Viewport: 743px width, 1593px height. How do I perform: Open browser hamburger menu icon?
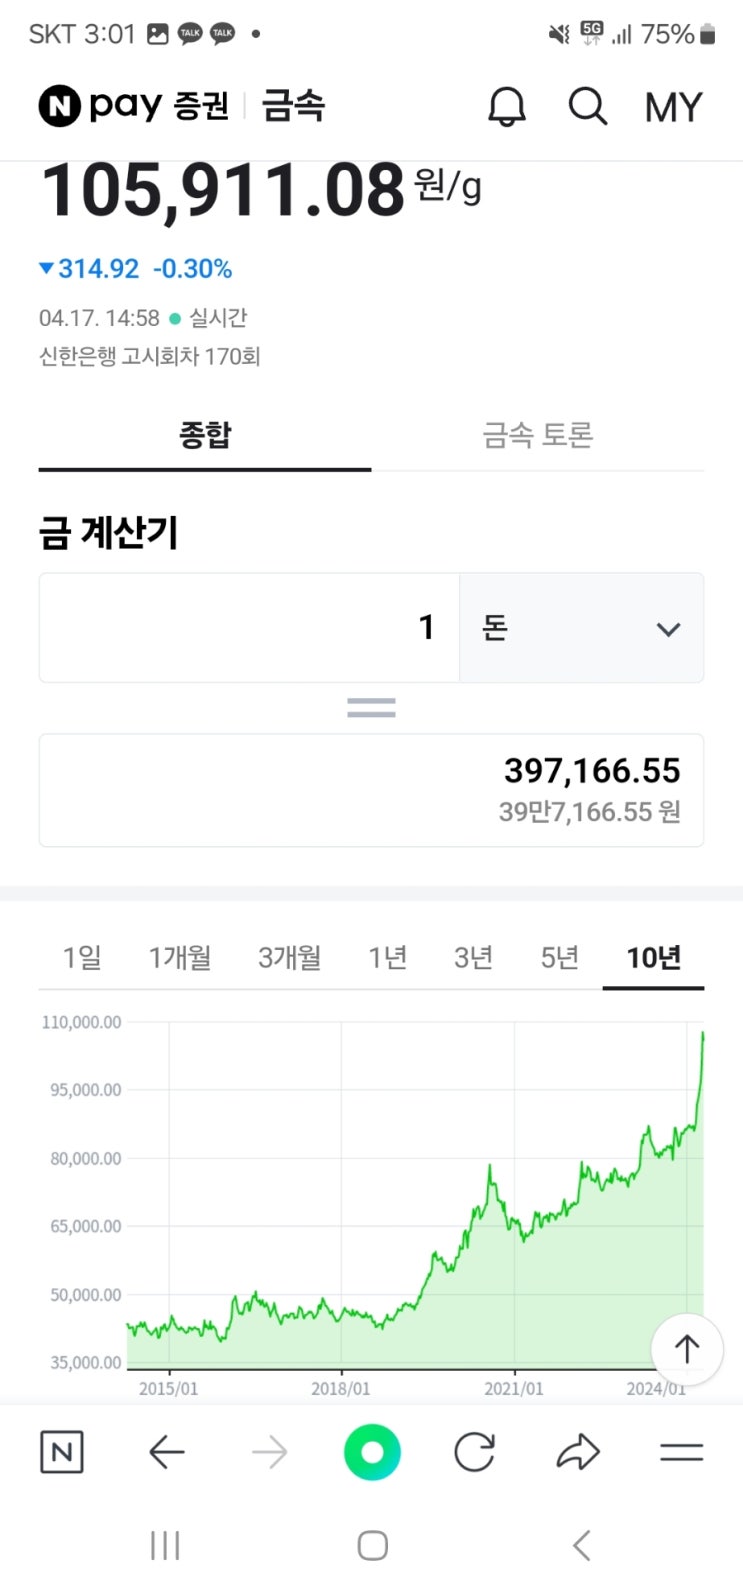(x=682, y=1452)
